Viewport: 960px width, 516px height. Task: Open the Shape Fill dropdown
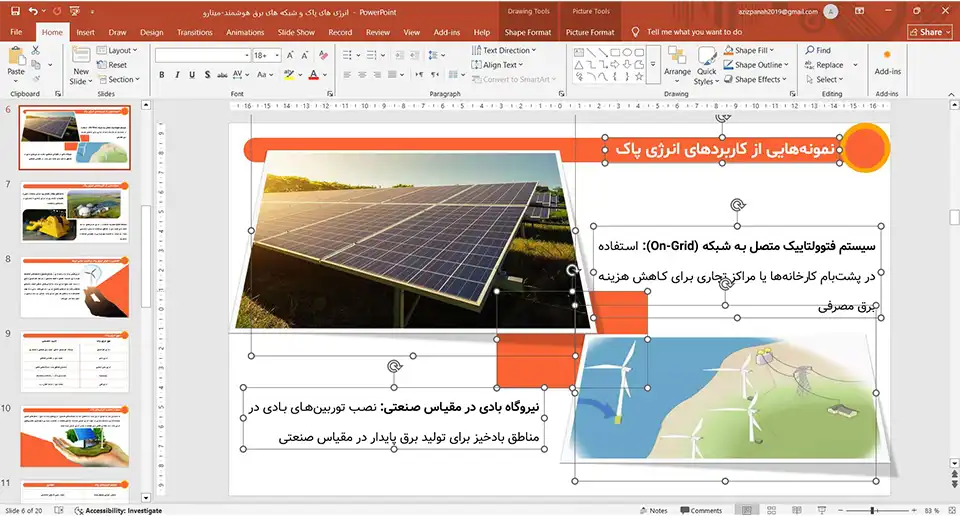pos(749,50)
